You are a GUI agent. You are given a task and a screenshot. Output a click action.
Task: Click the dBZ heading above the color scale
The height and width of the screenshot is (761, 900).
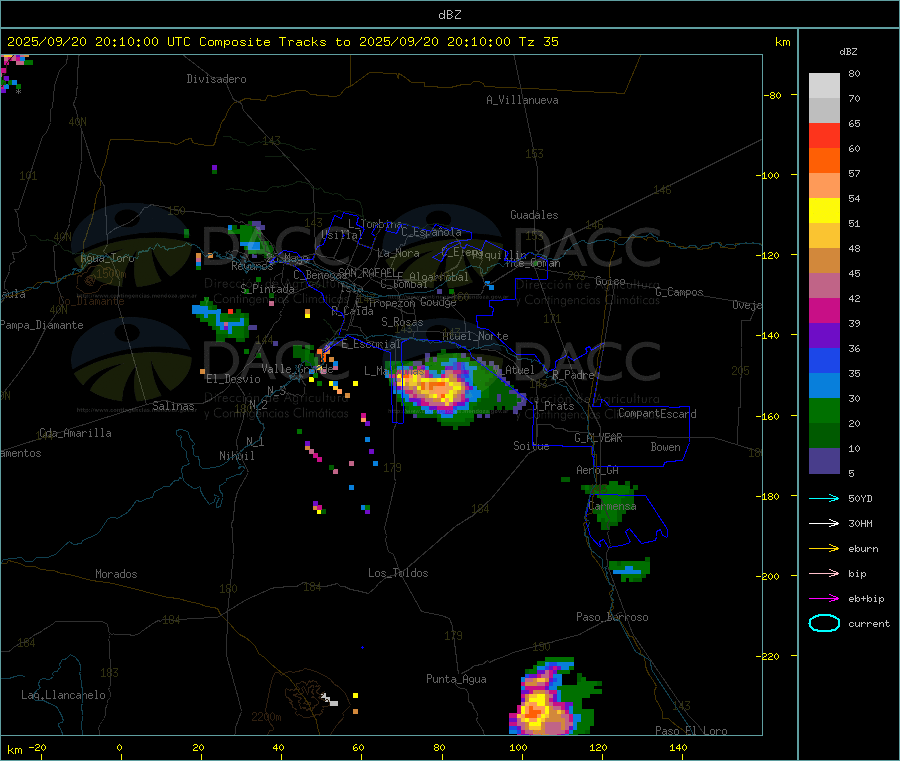coord(848,52)
